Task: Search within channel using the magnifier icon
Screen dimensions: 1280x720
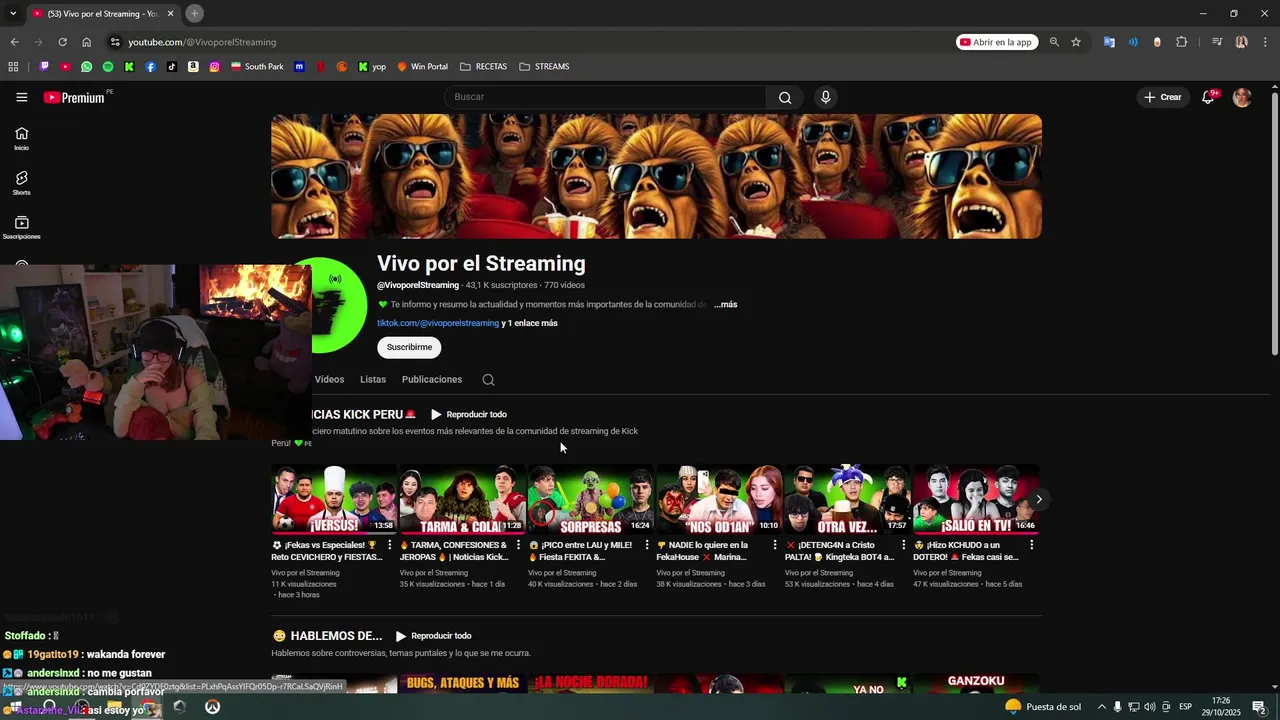Action: click(488, 380)
